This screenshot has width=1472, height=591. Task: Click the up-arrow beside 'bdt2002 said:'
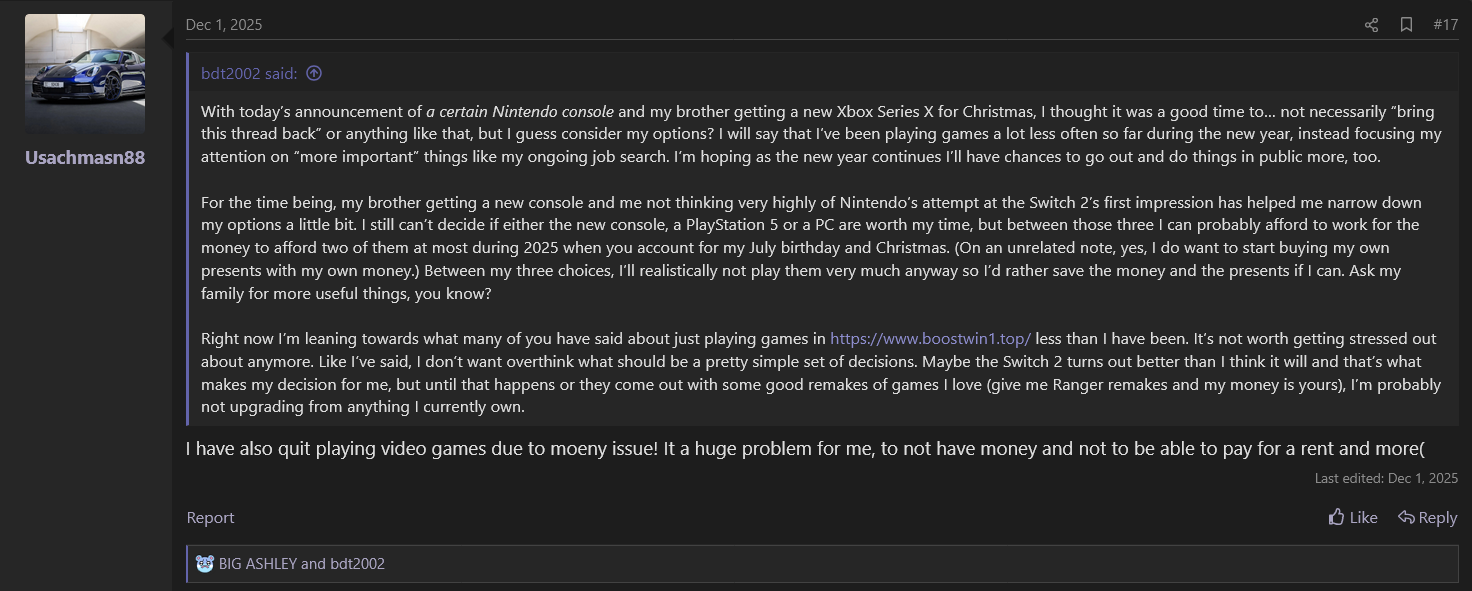tap(314, 73)
